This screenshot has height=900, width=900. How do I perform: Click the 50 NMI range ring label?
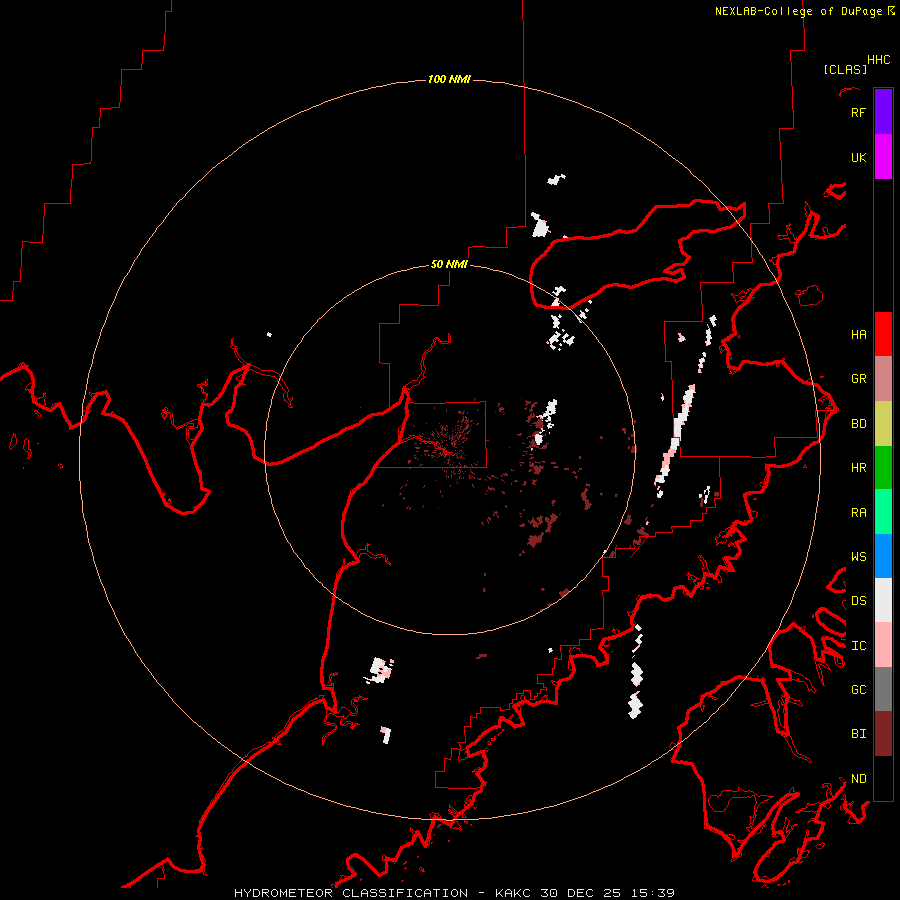click(449, 264)
